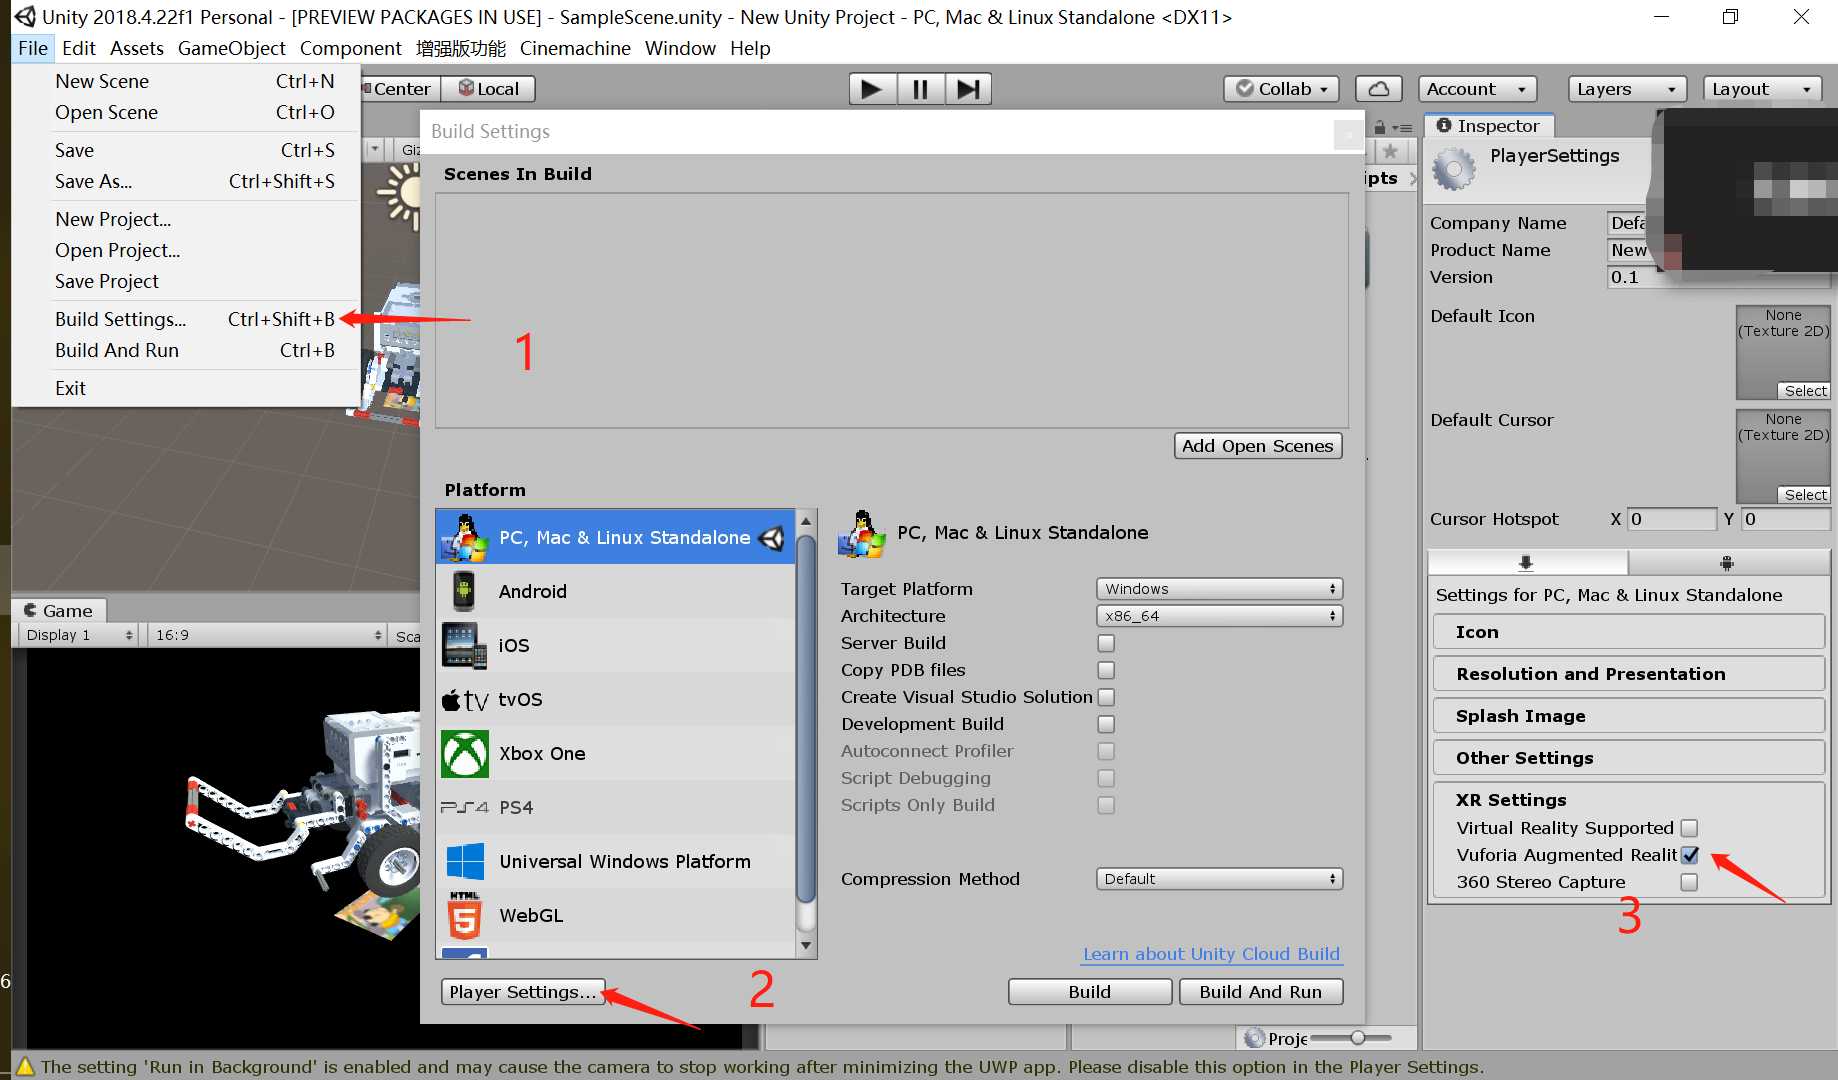
Task: Select the iOS platform icon
Action: 464,645
